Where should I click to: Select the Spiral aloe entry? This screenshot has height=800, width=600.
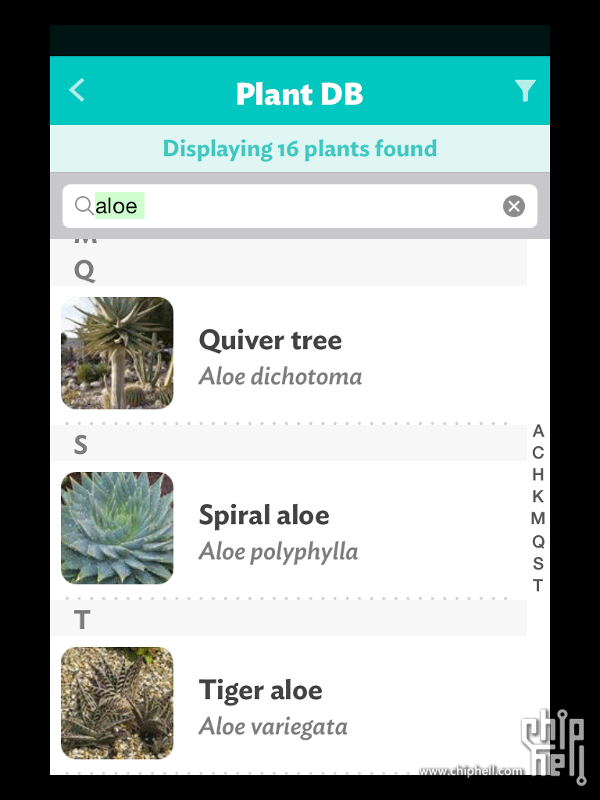[x=288, y=529]
